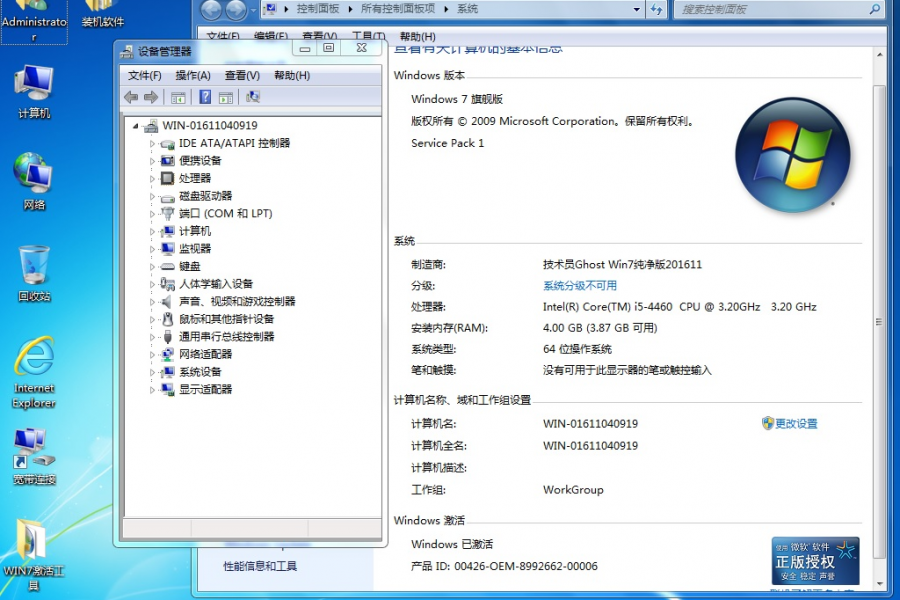Expand the 计算机 node in Device Manager
900x600 pixels.
pos(152,232)
